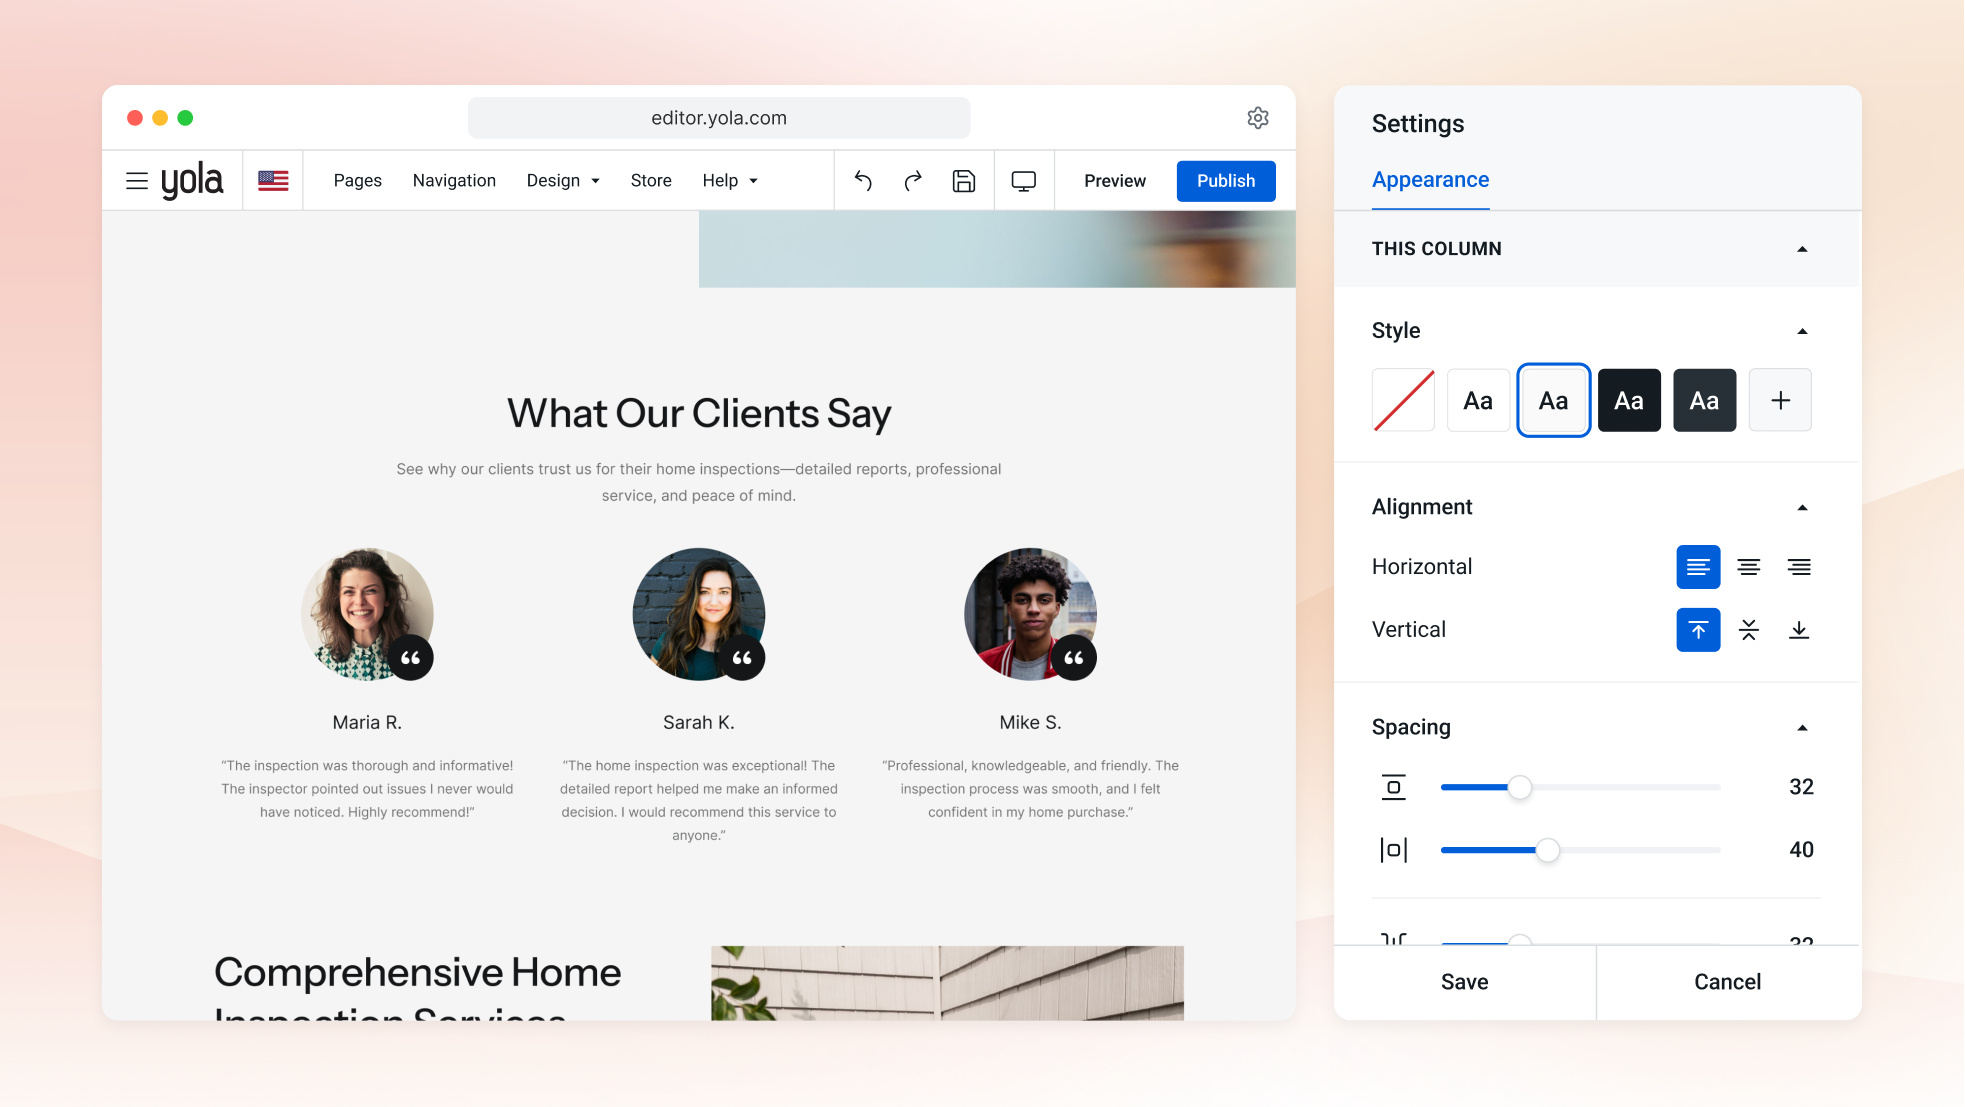
Task: Switch to the Appearance tab
Action: [1430, 180]
